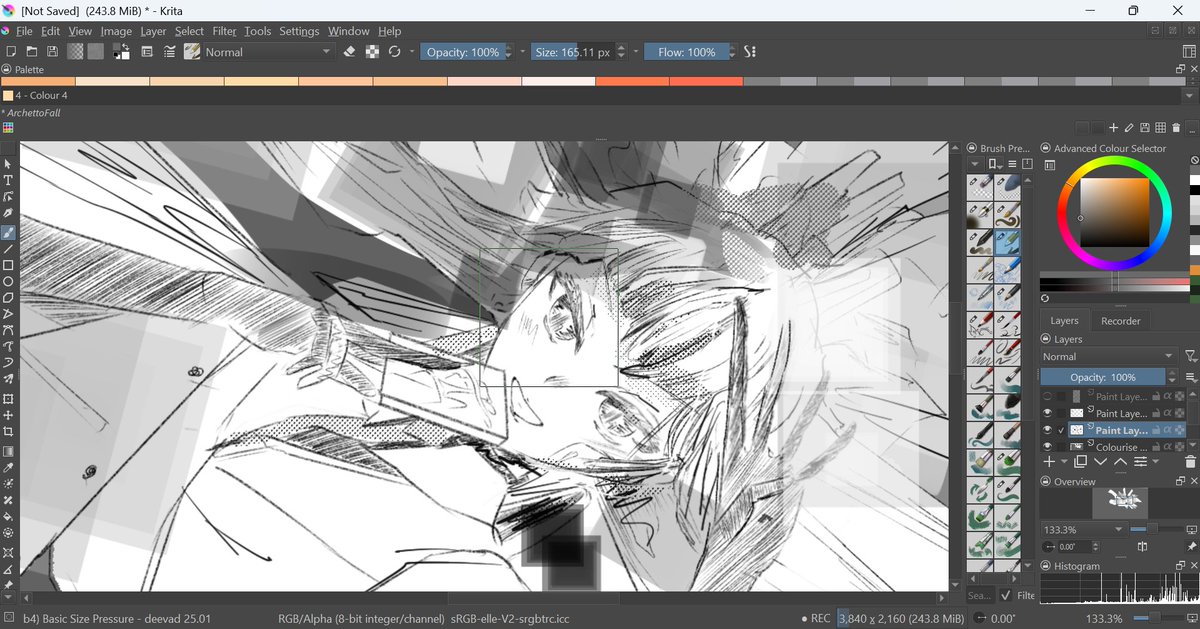Open the fill gradients picker
The height and width of the screenshot is (629, 1200).
[75, 52]
